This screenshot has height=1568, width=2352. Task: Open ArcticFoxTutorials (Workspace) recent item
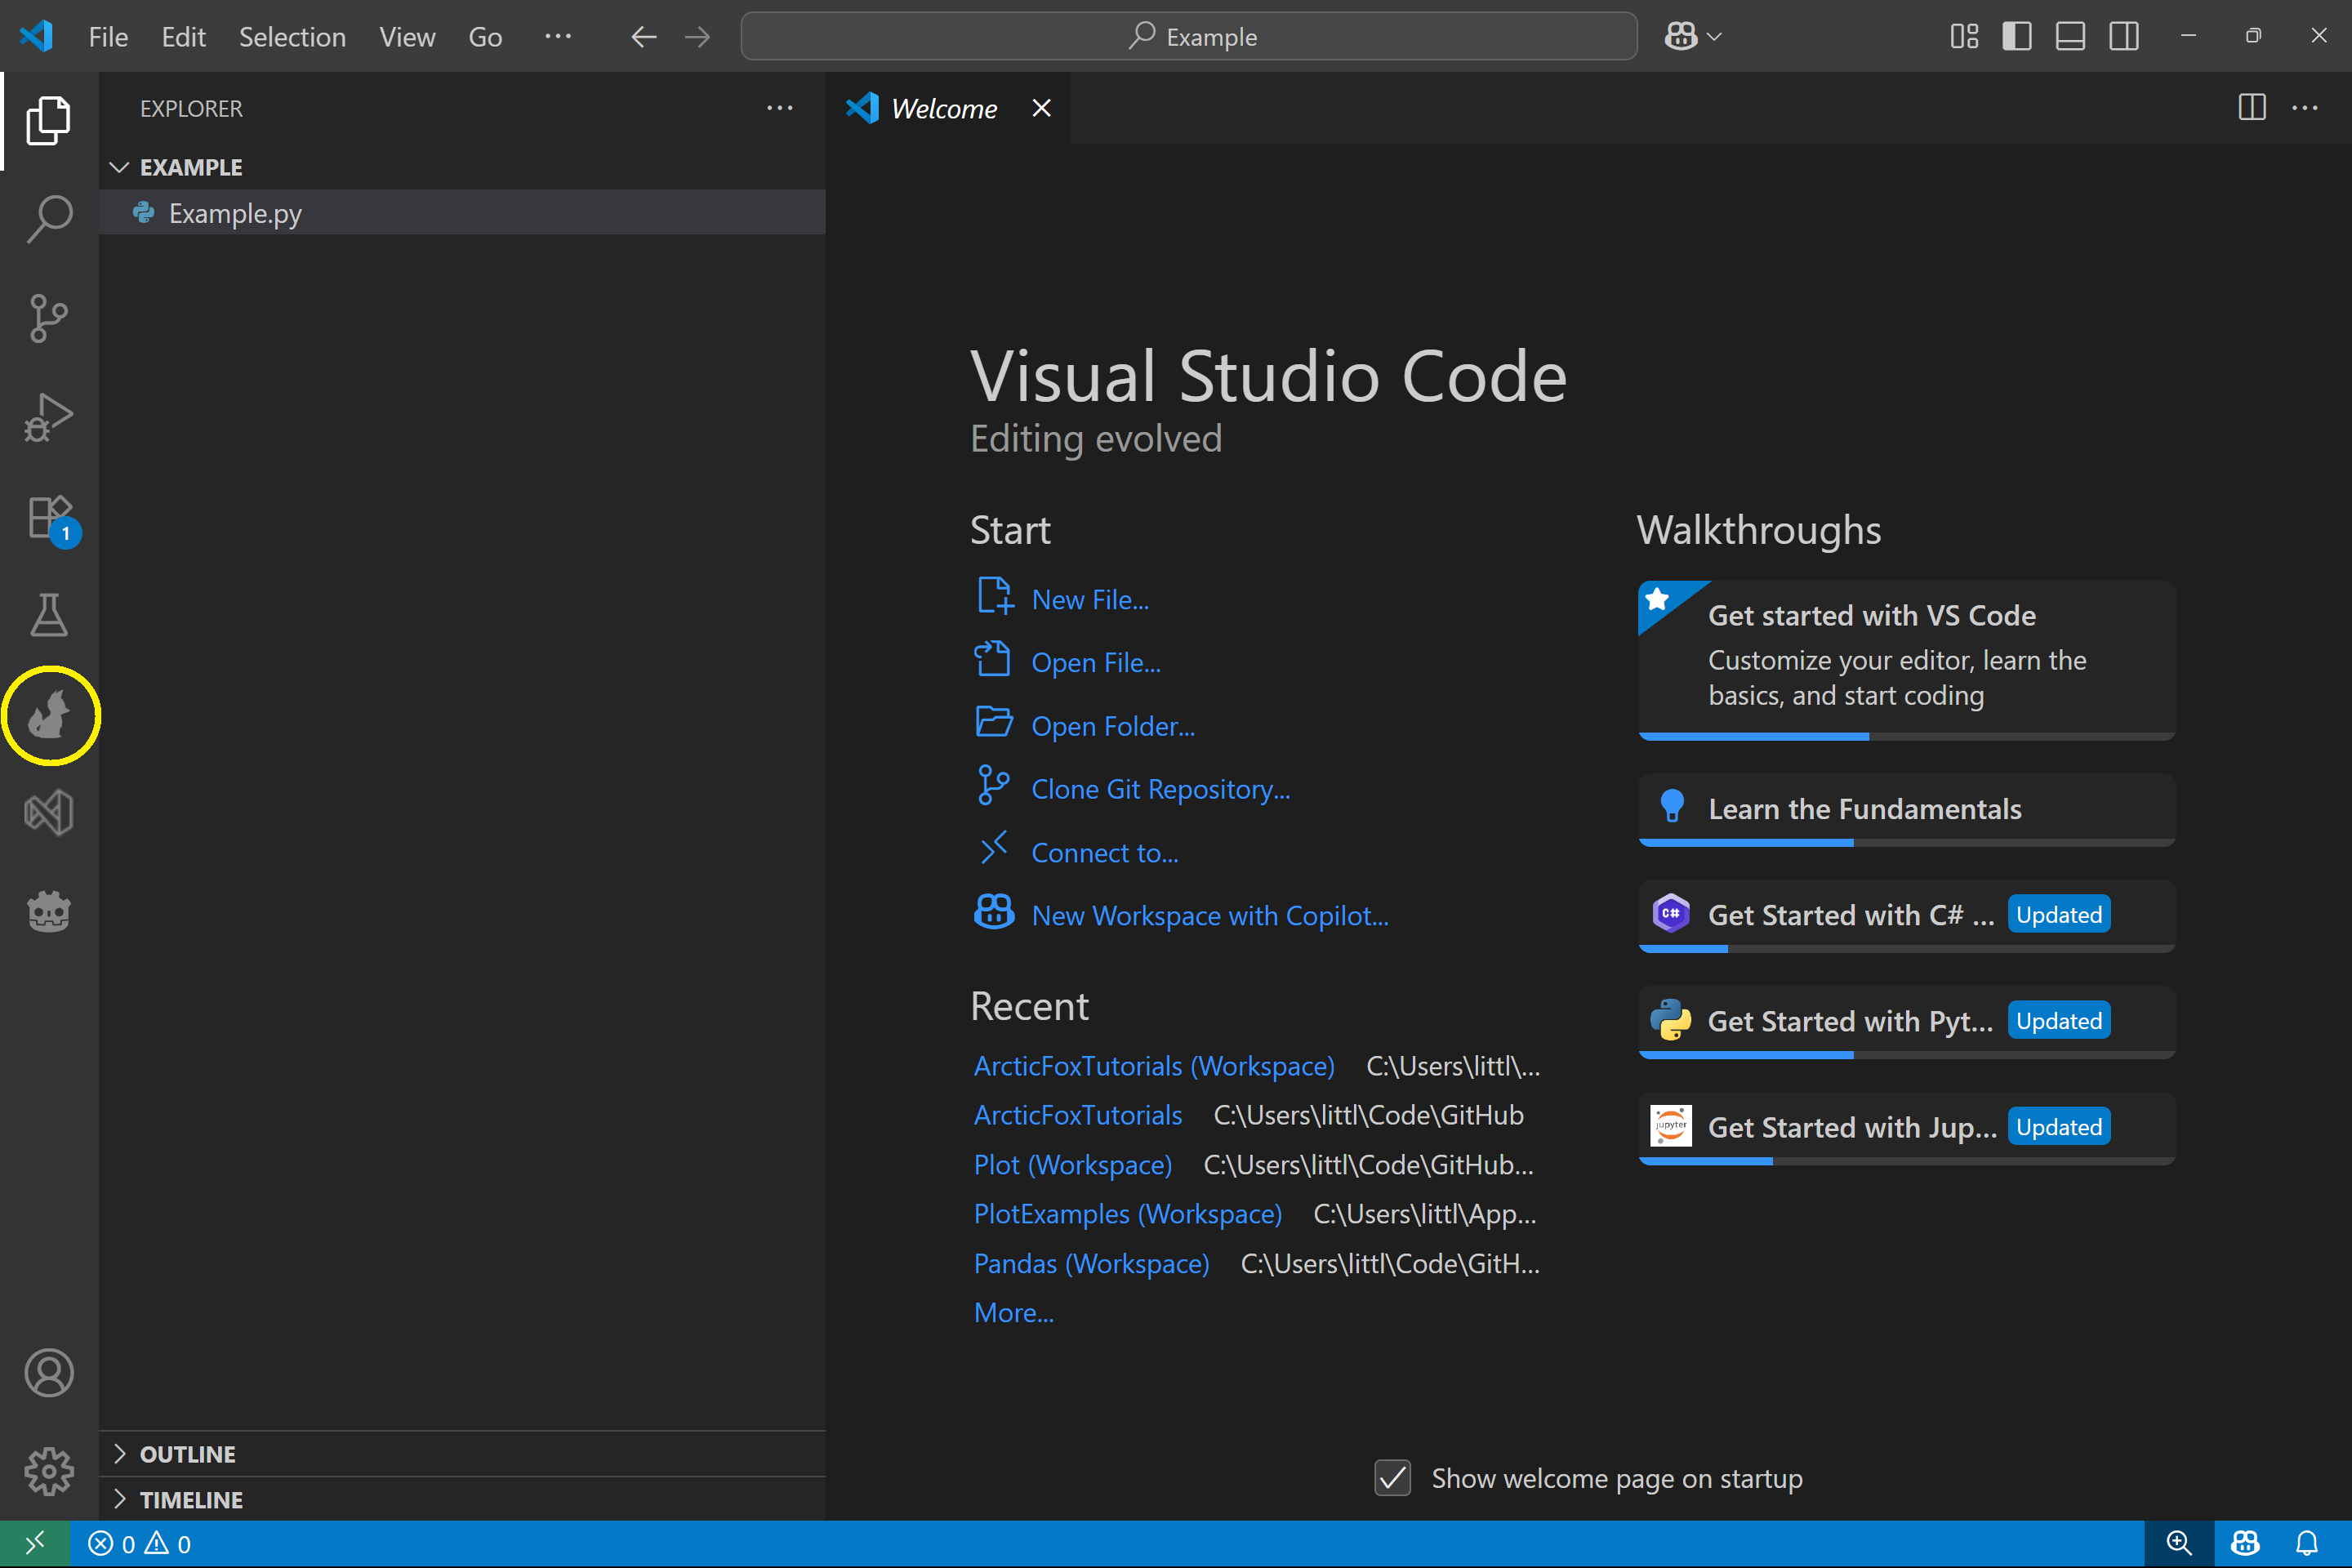coord(1154,1066)
